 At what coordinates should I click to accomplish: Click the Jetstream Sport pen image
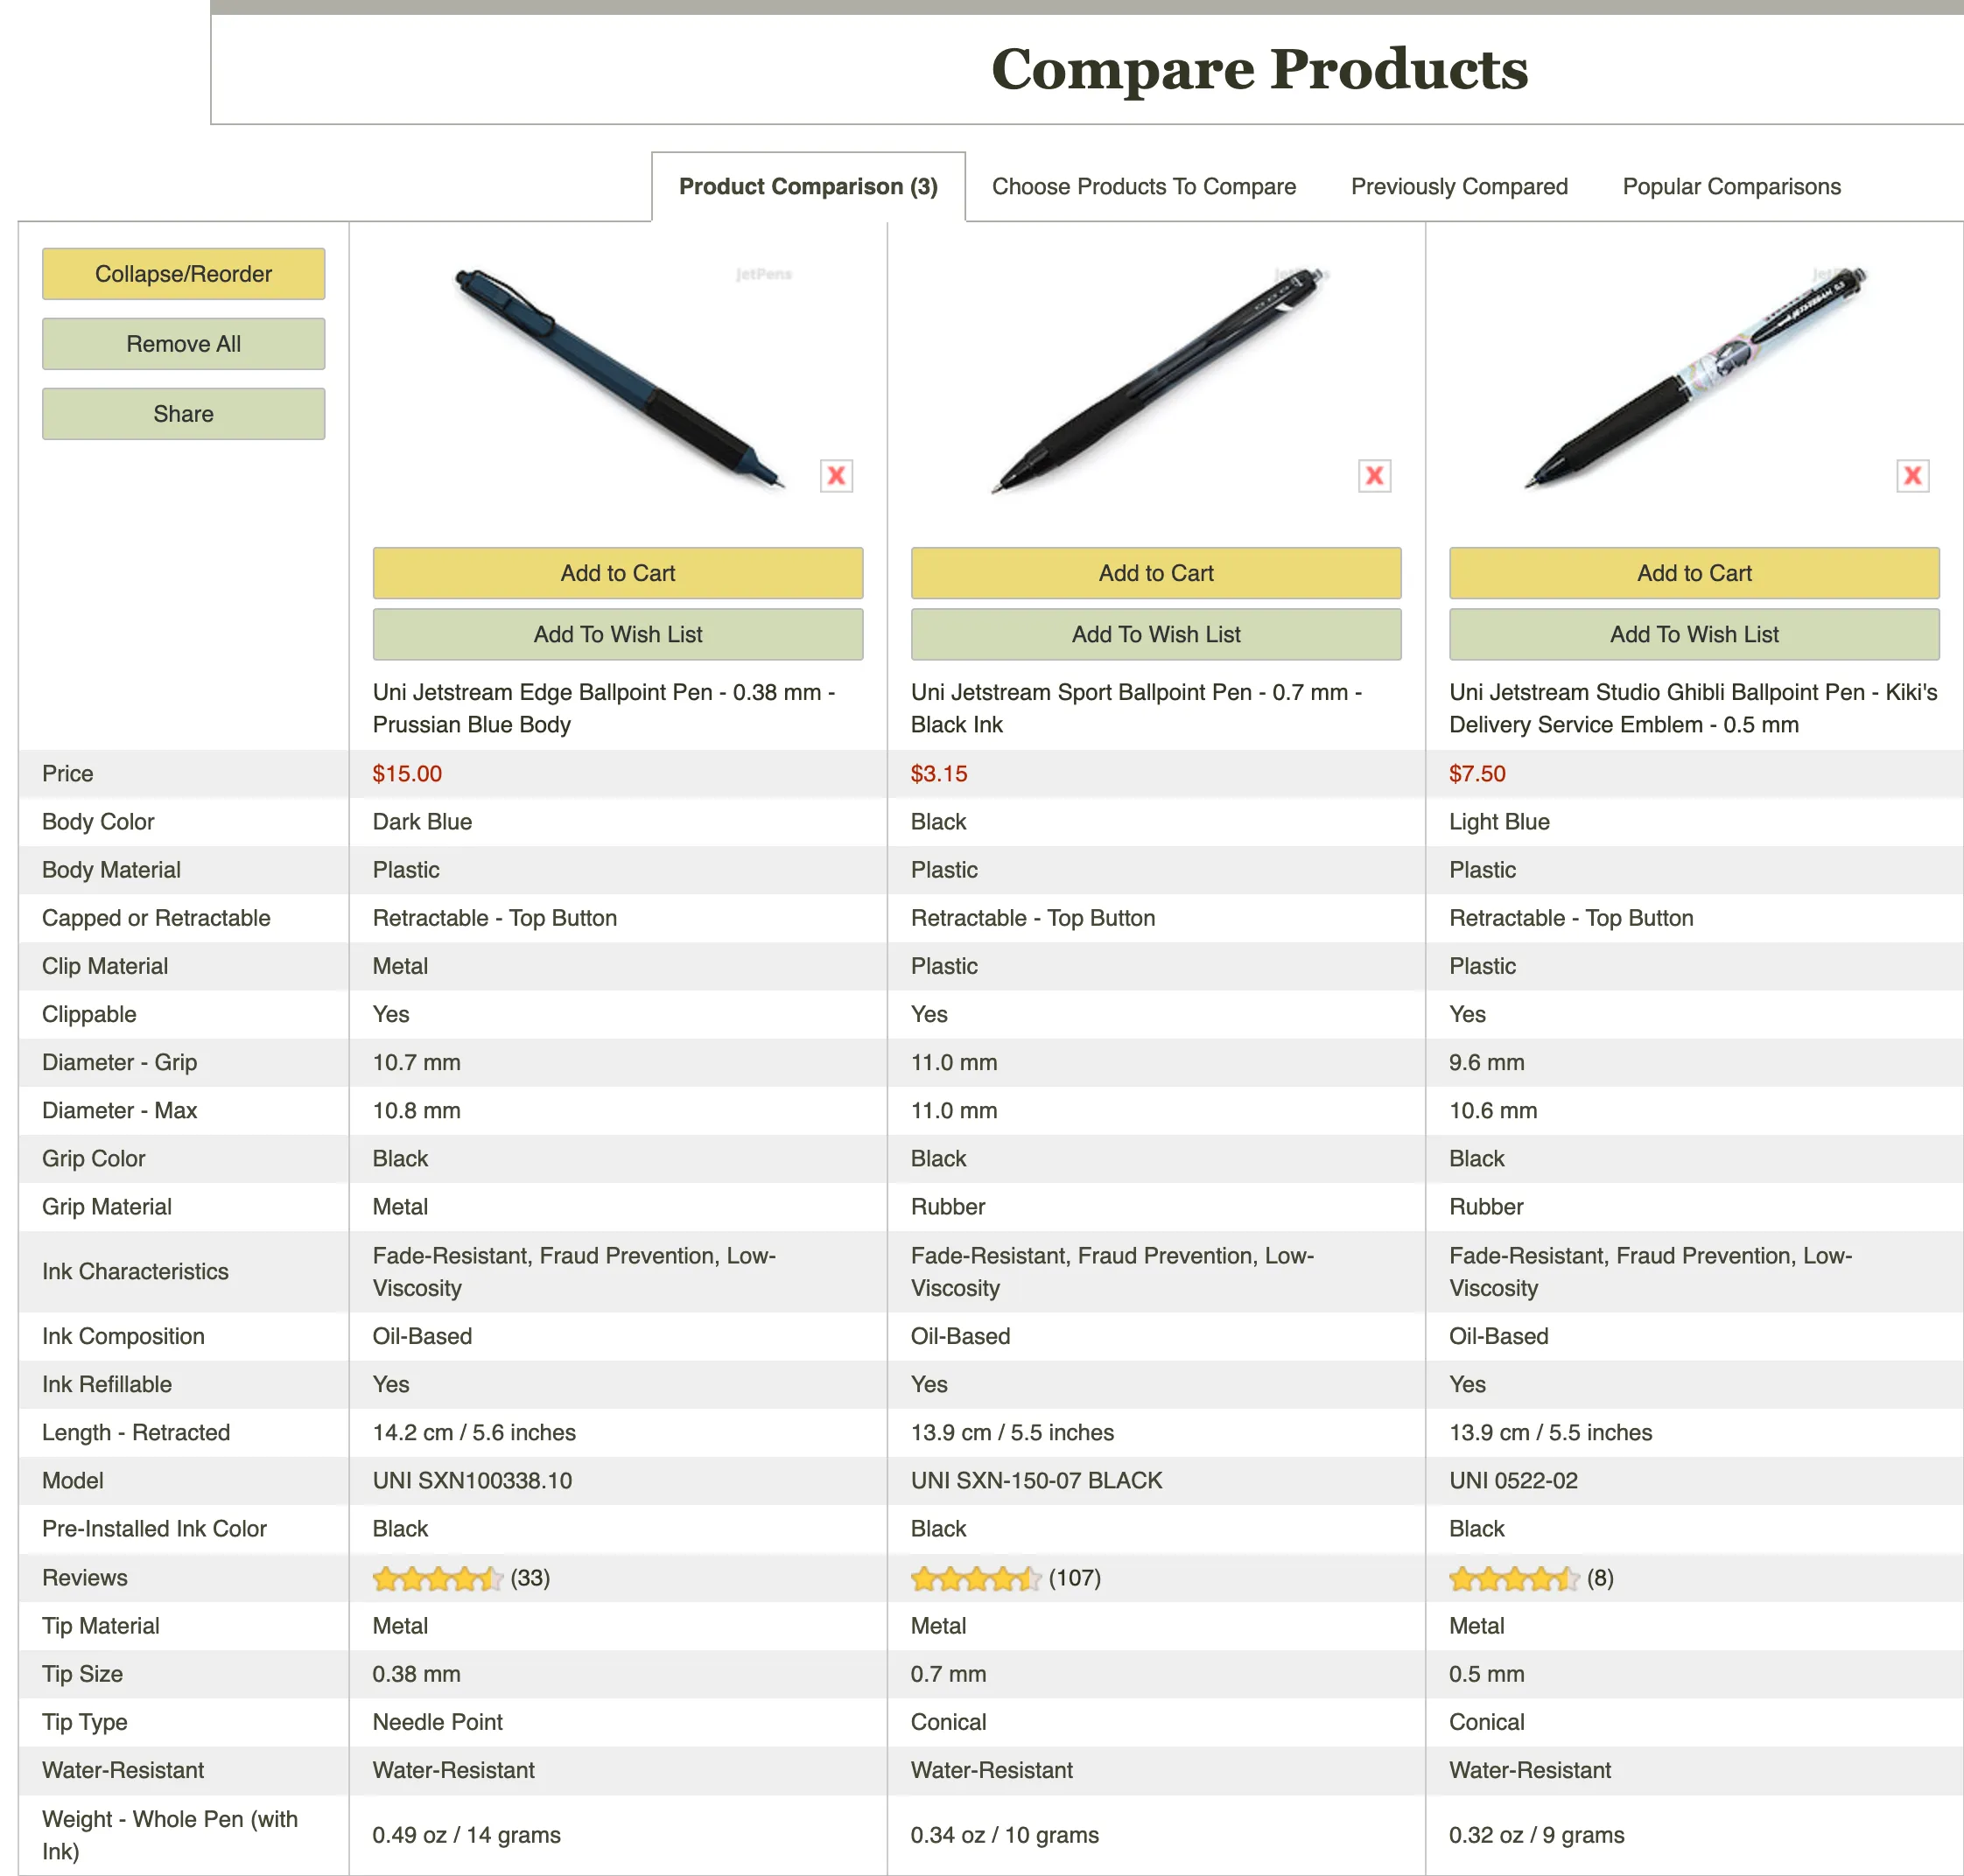[1158, 379]
